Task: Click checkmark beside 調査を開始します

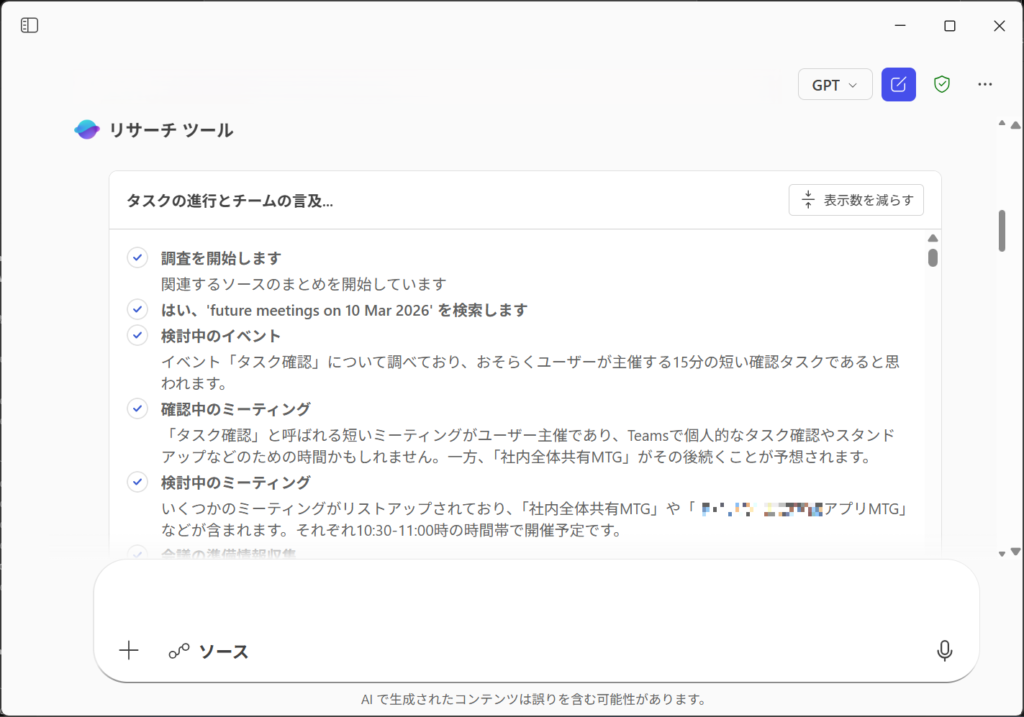Action: 138,258
